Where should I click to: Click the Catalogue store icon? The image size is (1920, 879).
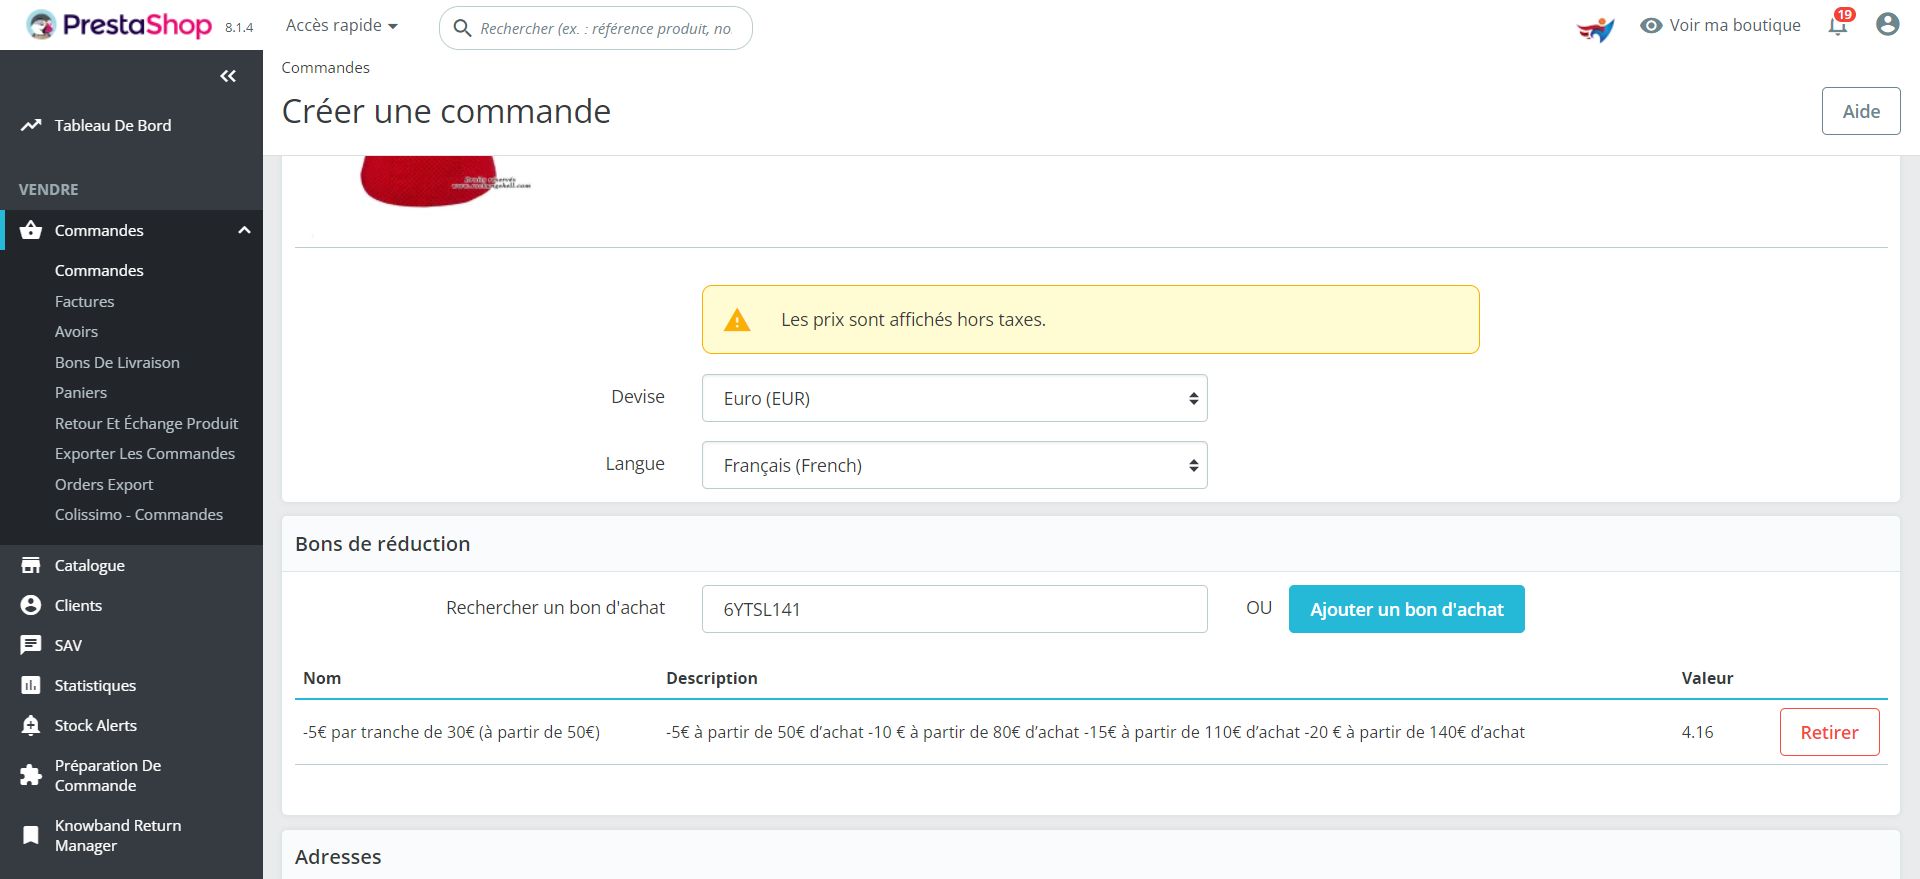(31, 565)
